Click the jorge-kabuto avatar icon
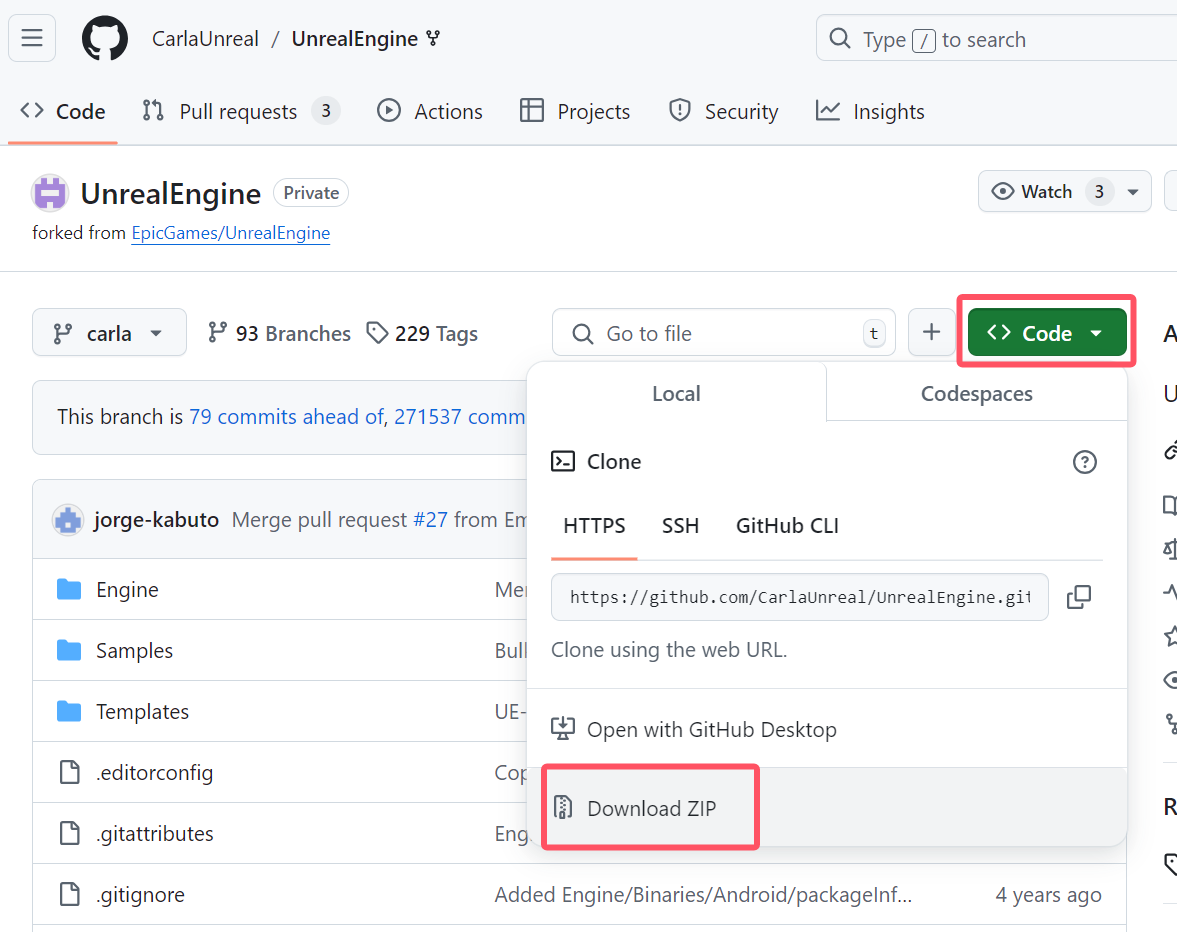Viewport: 1177px width, 932px height. [68, 520]
